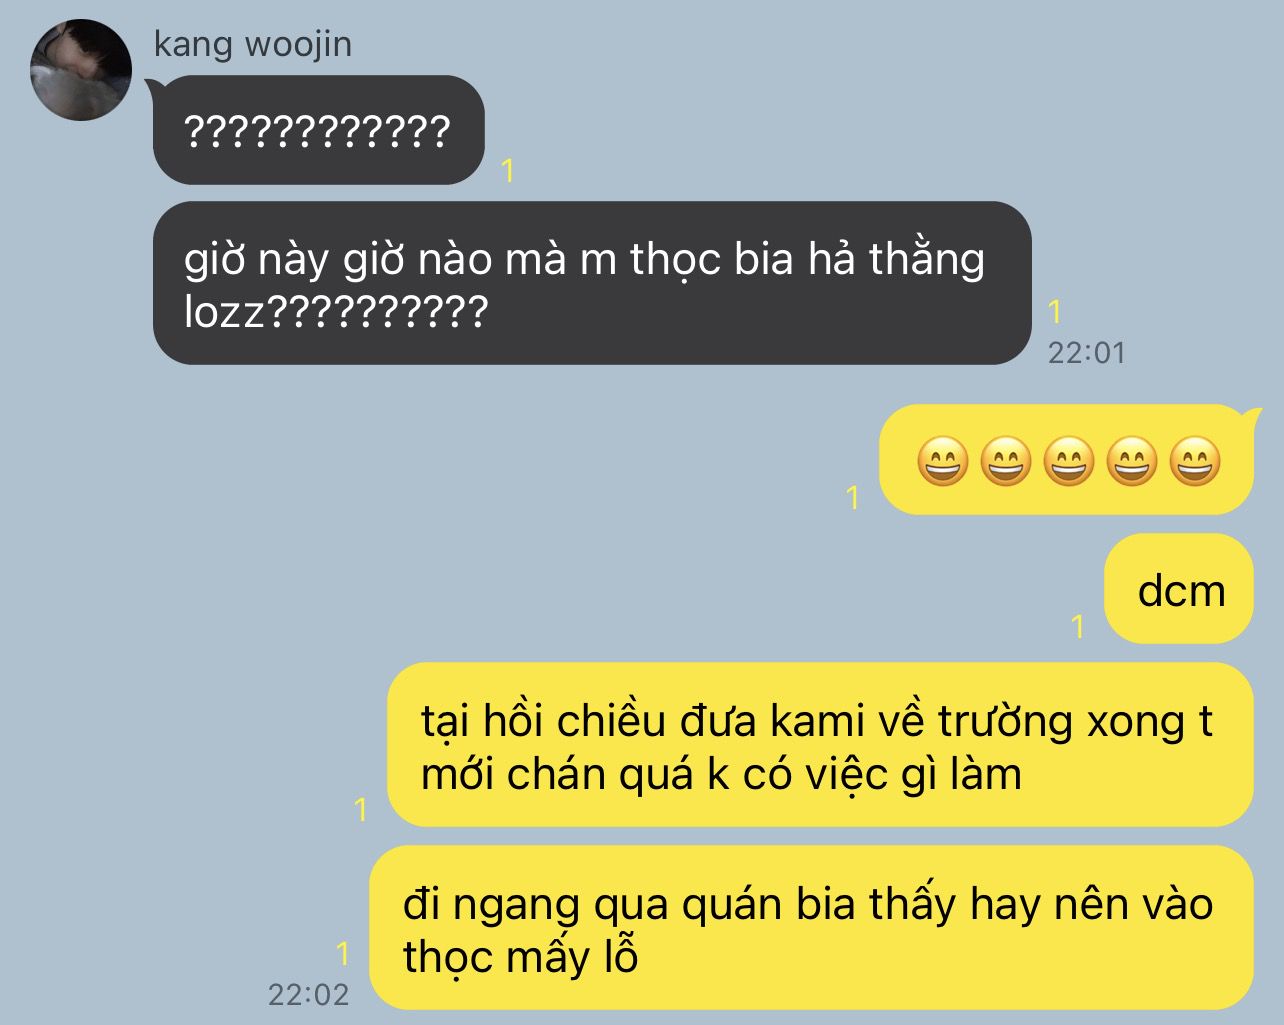1284x1025 pixels.
Task: Tap the last grinning emoji
Action: (1194, 462)
